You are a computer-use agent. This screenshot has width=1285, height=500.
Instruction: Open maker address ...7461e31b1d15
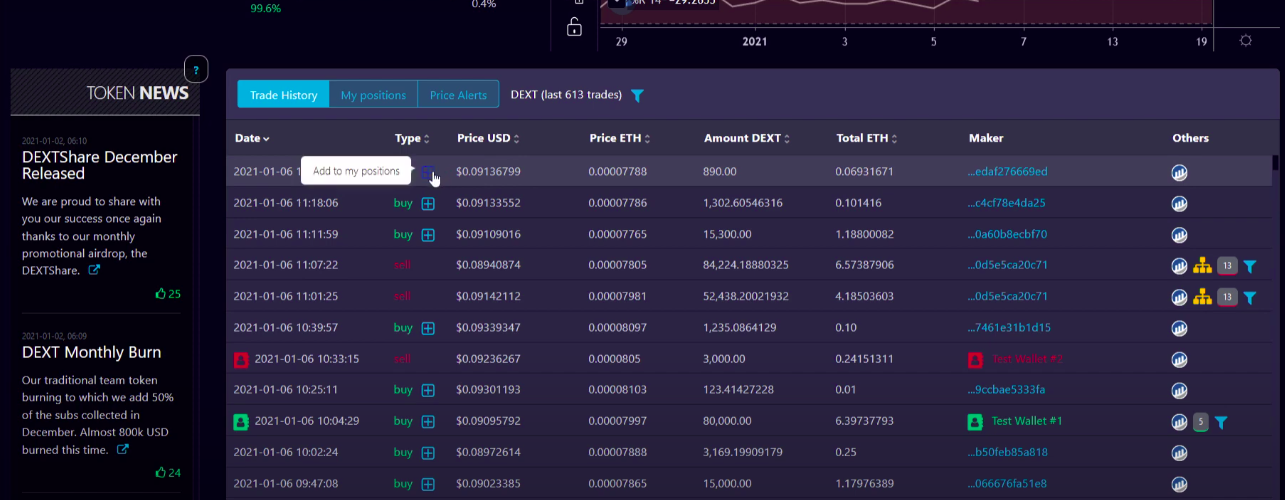point(1008,328)
